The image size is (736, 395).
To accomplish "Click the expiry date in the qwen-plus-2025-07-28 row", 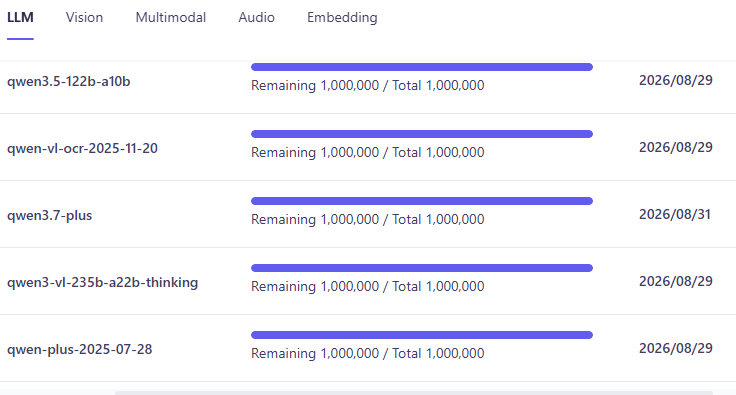I will [675, 349].
